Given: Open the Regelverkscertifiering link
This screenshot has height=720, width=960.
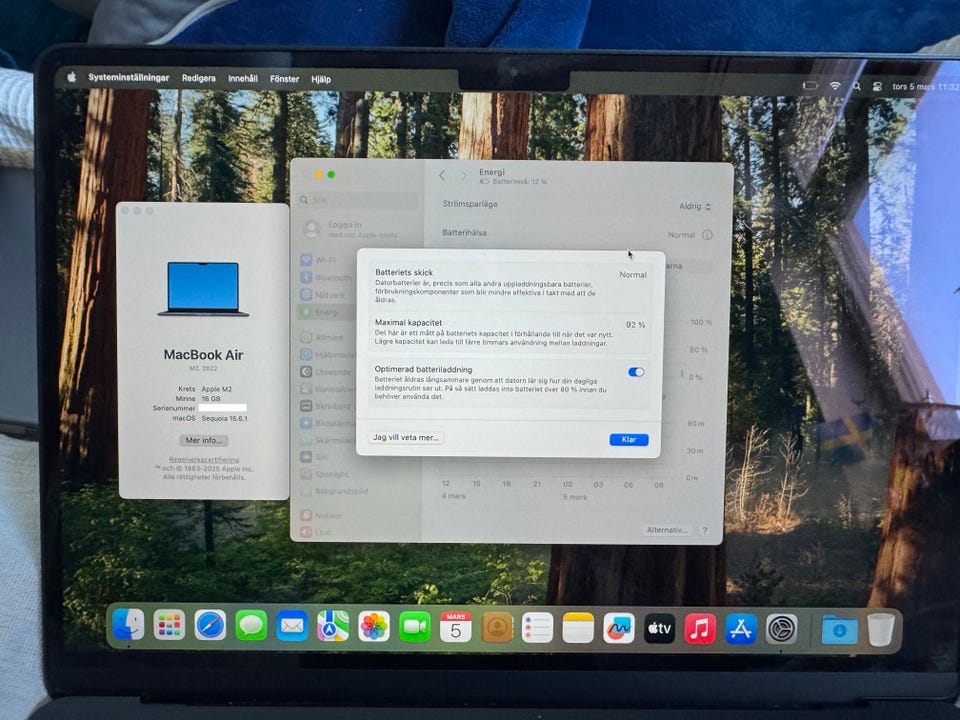Looking at the screenshot, I should 204,459.
